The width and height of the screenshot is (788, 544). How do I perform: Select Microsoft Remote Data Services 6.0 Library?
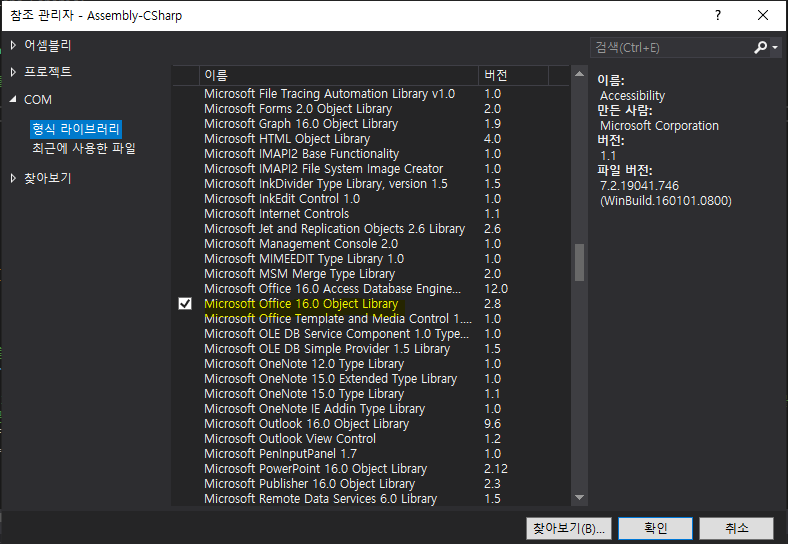point(371,499)
